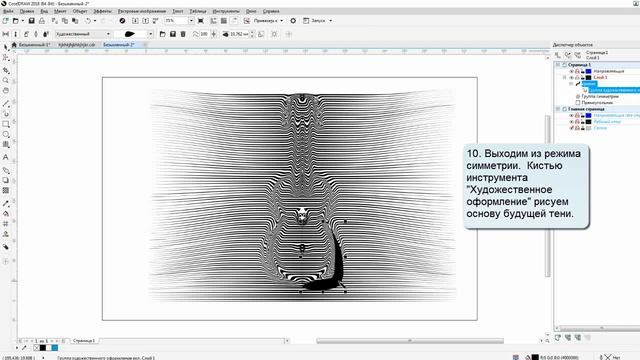
Task: Toggle visibility eye of Слой 1
Action: pyautogui.click(x=571, y=78)
